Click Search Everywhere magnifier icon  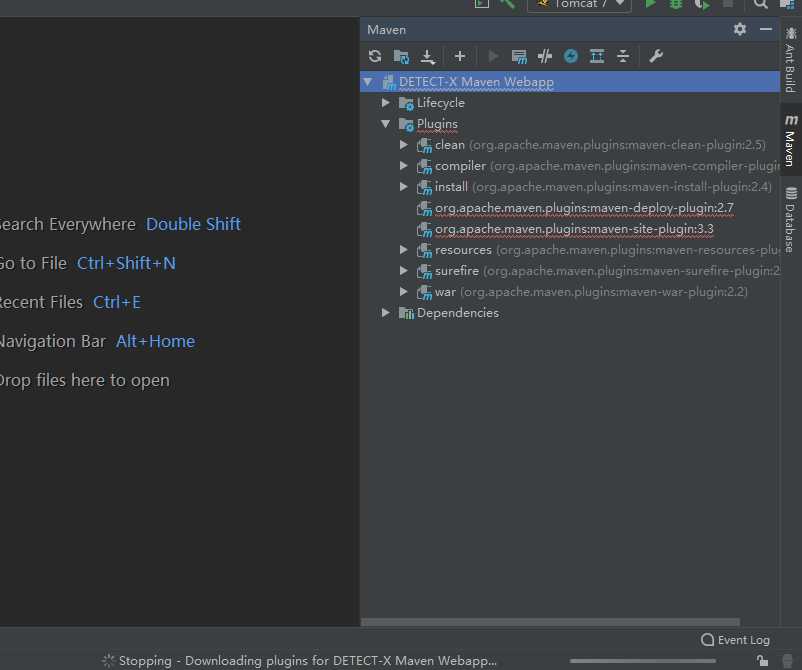click(x=761, y=4)
